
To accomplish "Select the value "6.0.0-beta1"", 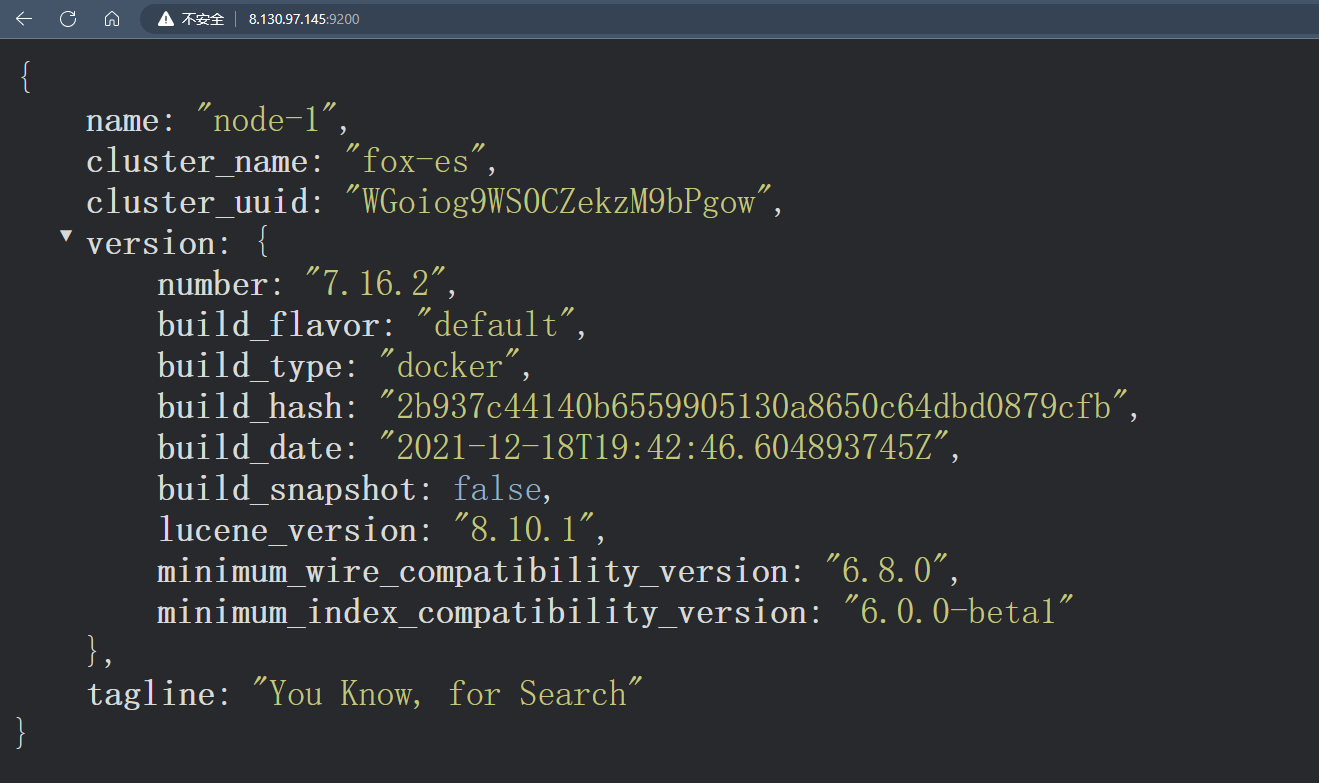I will pyautogui.click(x=959, y=613).
